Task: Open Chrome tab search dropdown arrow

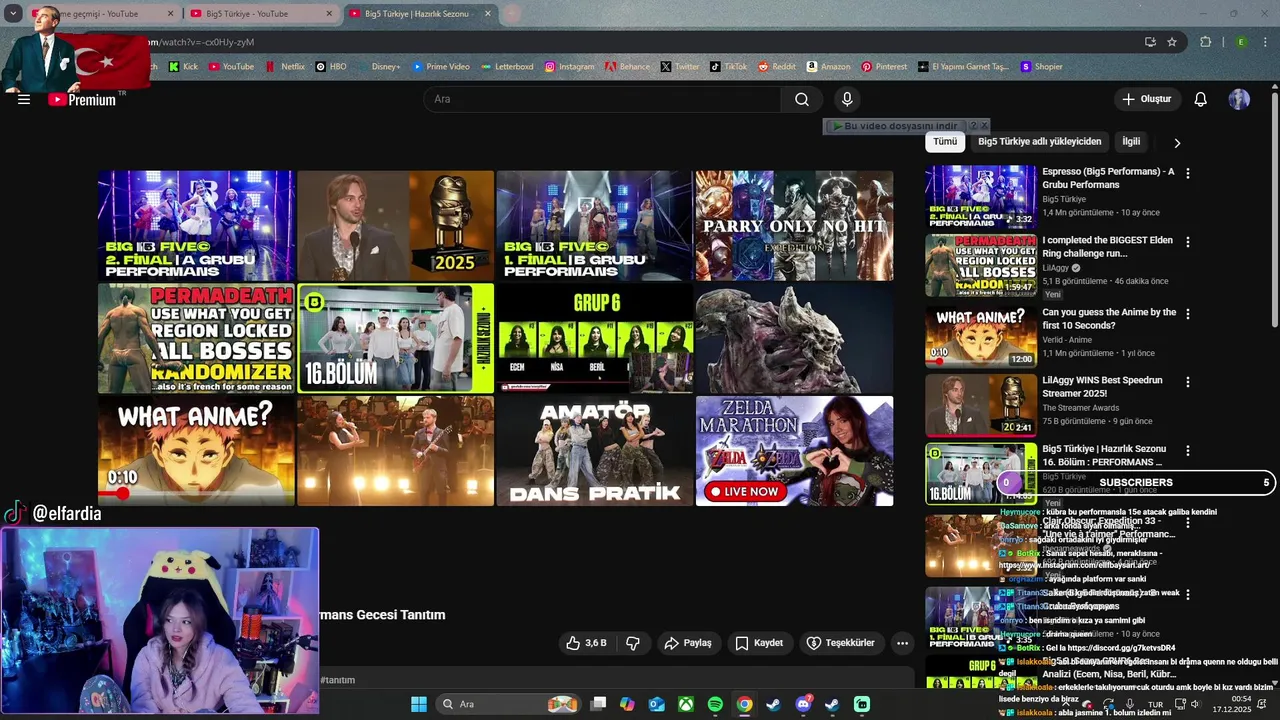Action: (x=13, y=14)
